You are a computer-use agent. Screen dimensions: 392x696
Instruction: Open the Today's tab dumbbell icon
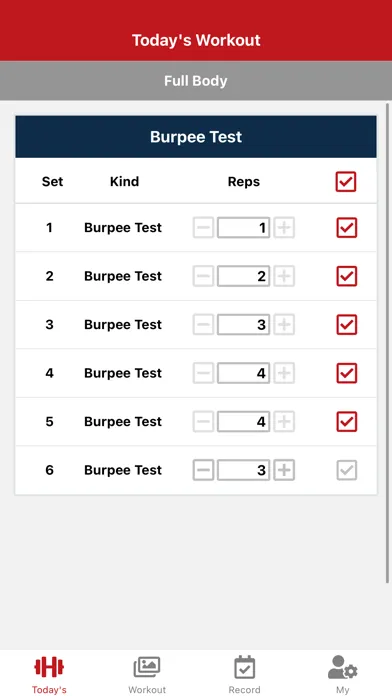[x=49, y=667]
